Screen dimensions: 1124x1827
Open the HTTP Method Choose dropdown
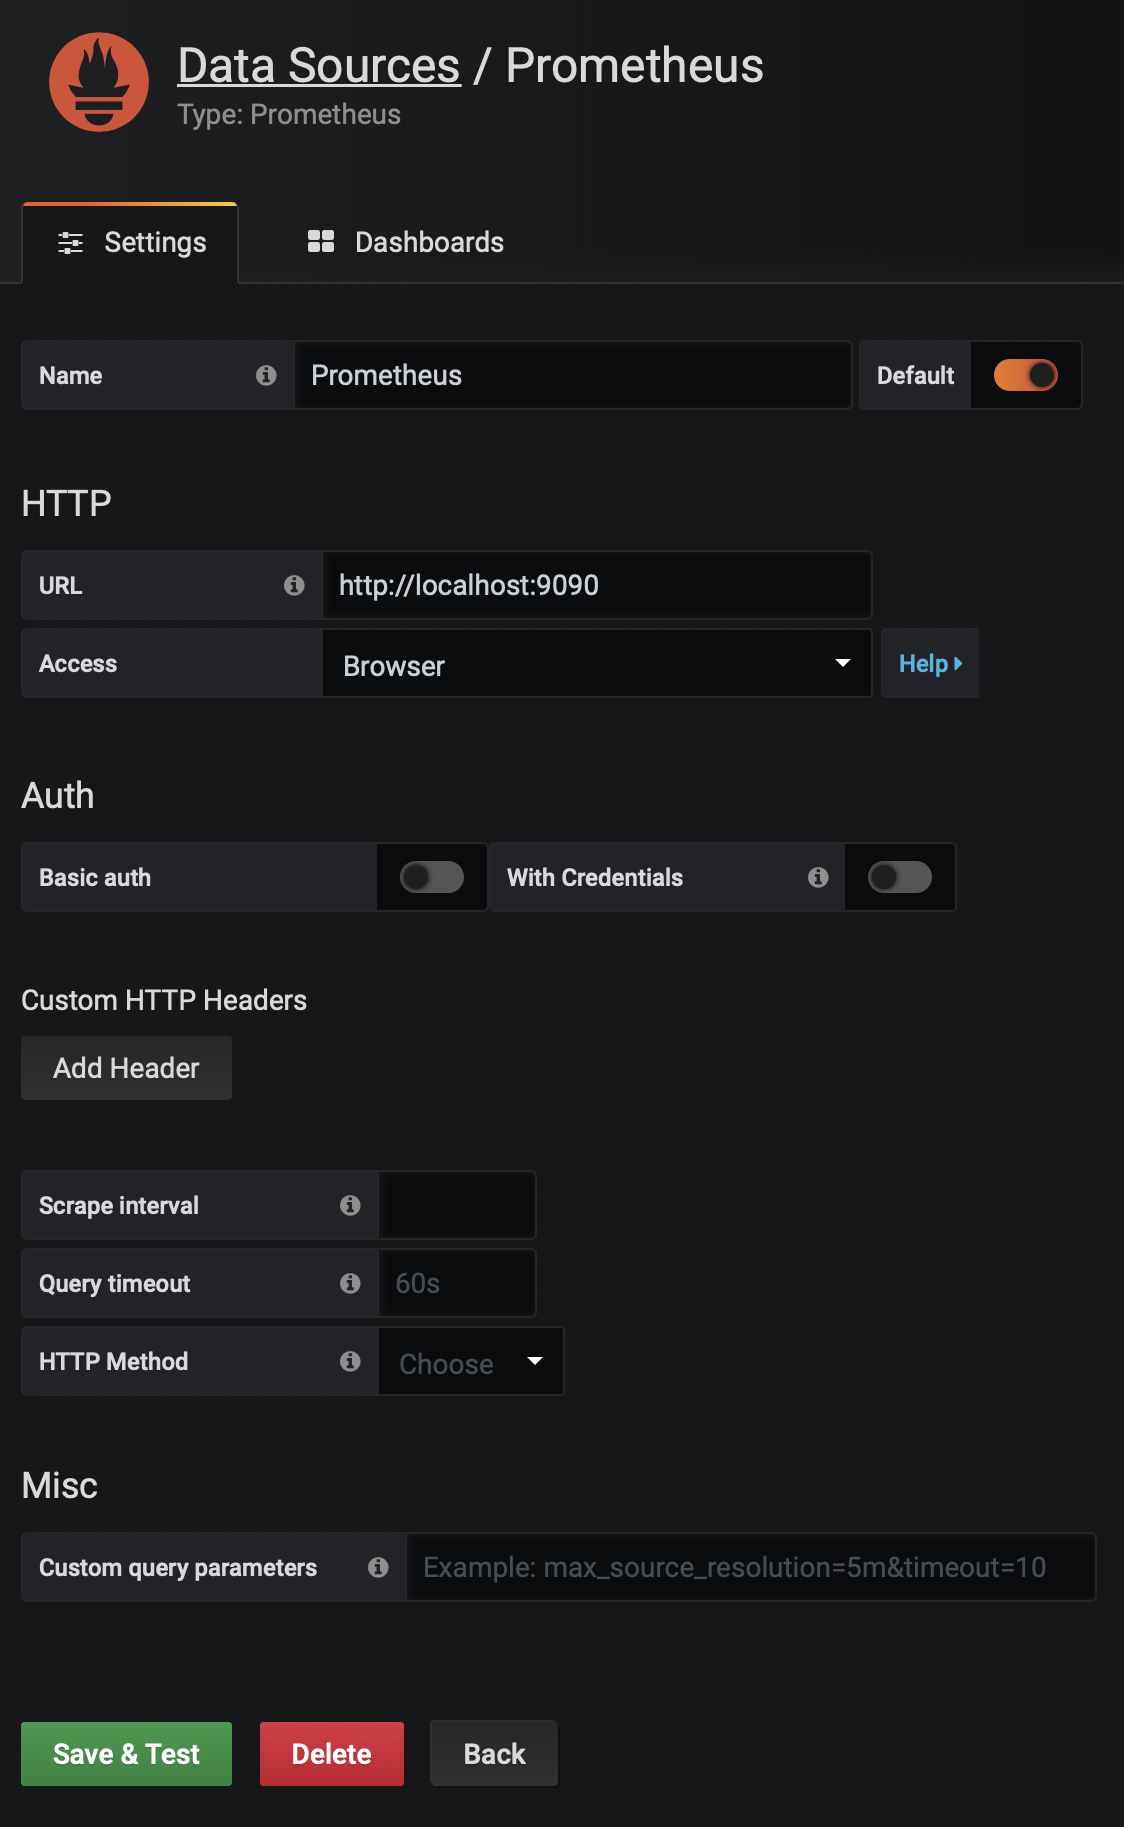click(471, 1361)
